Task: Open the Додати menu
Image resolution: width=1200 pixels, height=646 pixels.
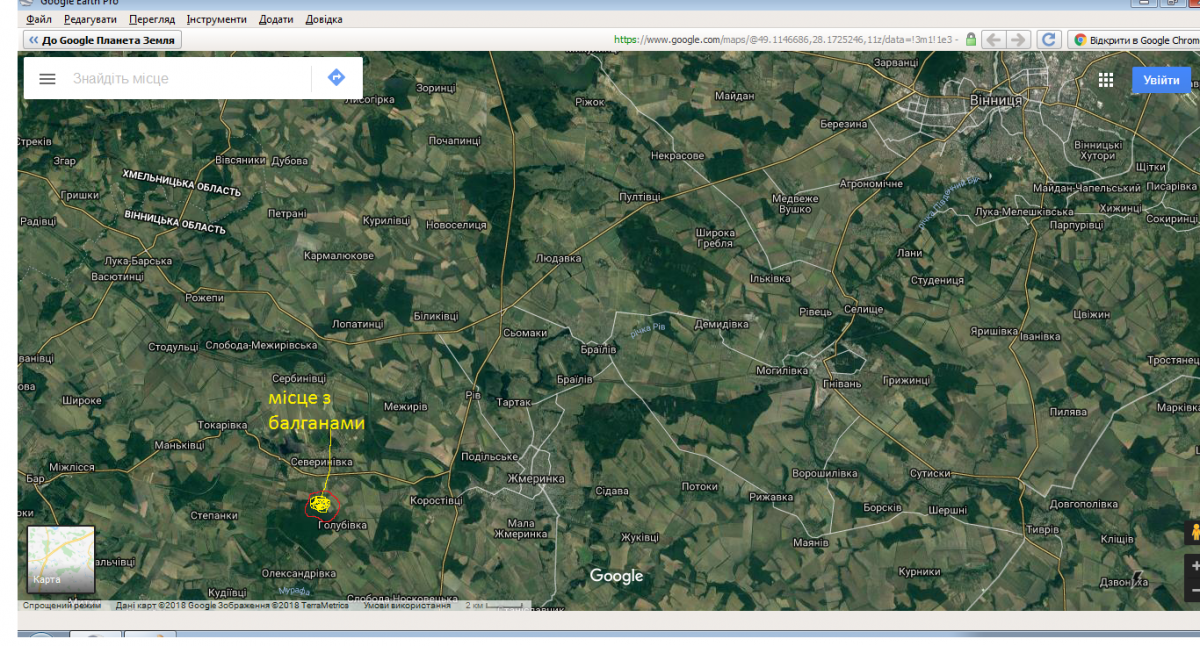Action: 276,19
